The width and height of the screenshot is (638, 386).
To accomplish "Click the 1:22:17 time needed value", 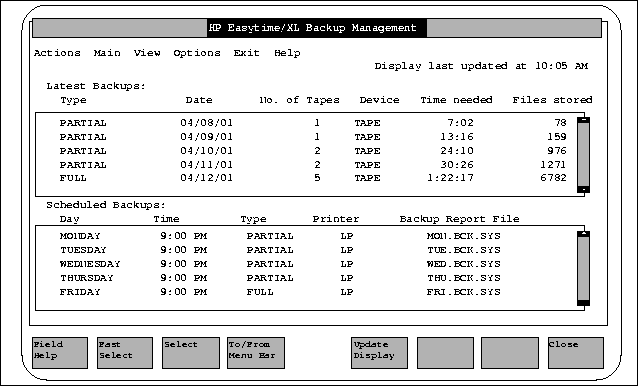I will pos(450,178).
